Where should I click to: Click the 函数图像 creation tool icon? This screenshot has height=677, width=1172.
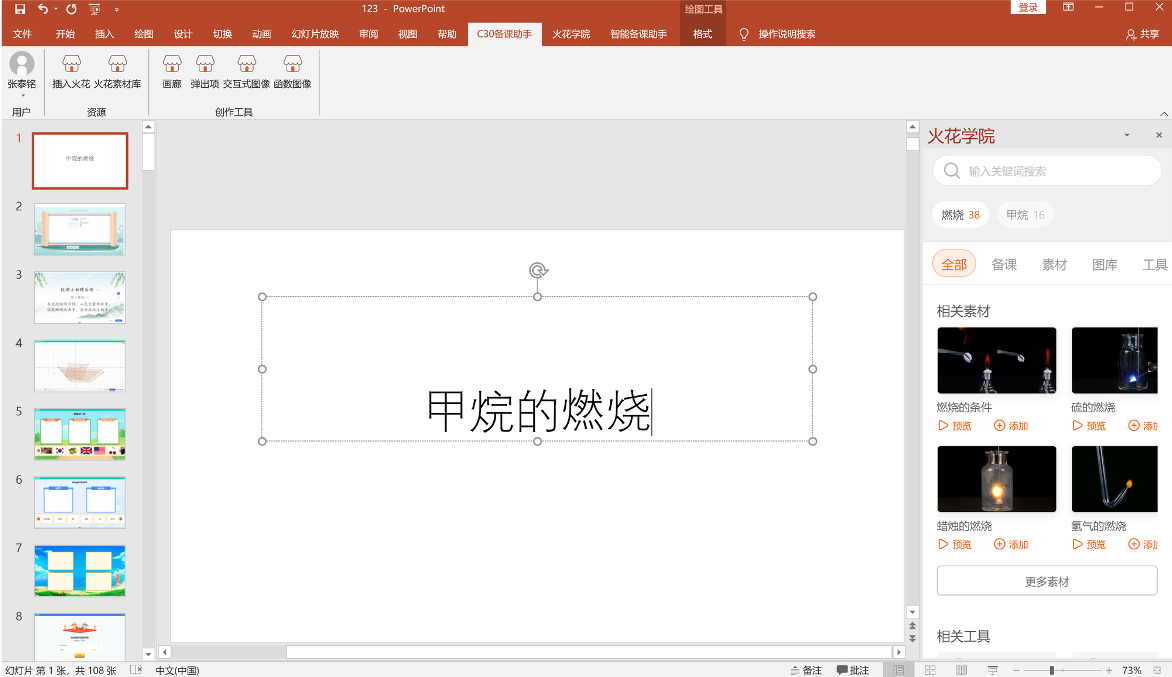tap(292, 72)
